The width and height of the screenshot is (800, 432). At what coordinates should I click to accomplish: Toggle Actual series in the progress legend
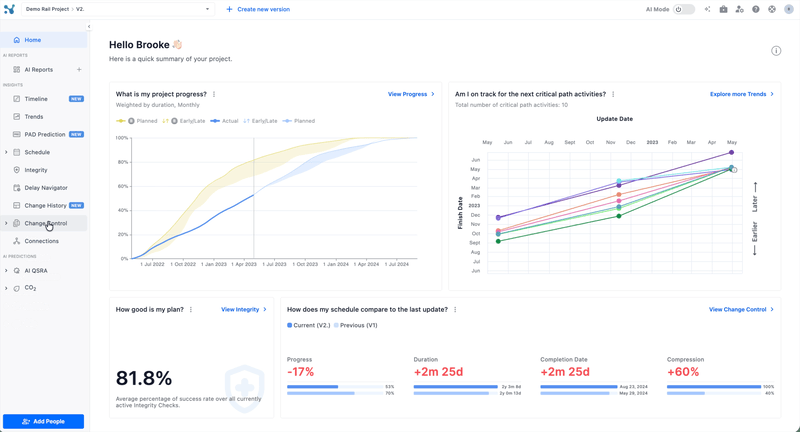click(x=226, y=121)
